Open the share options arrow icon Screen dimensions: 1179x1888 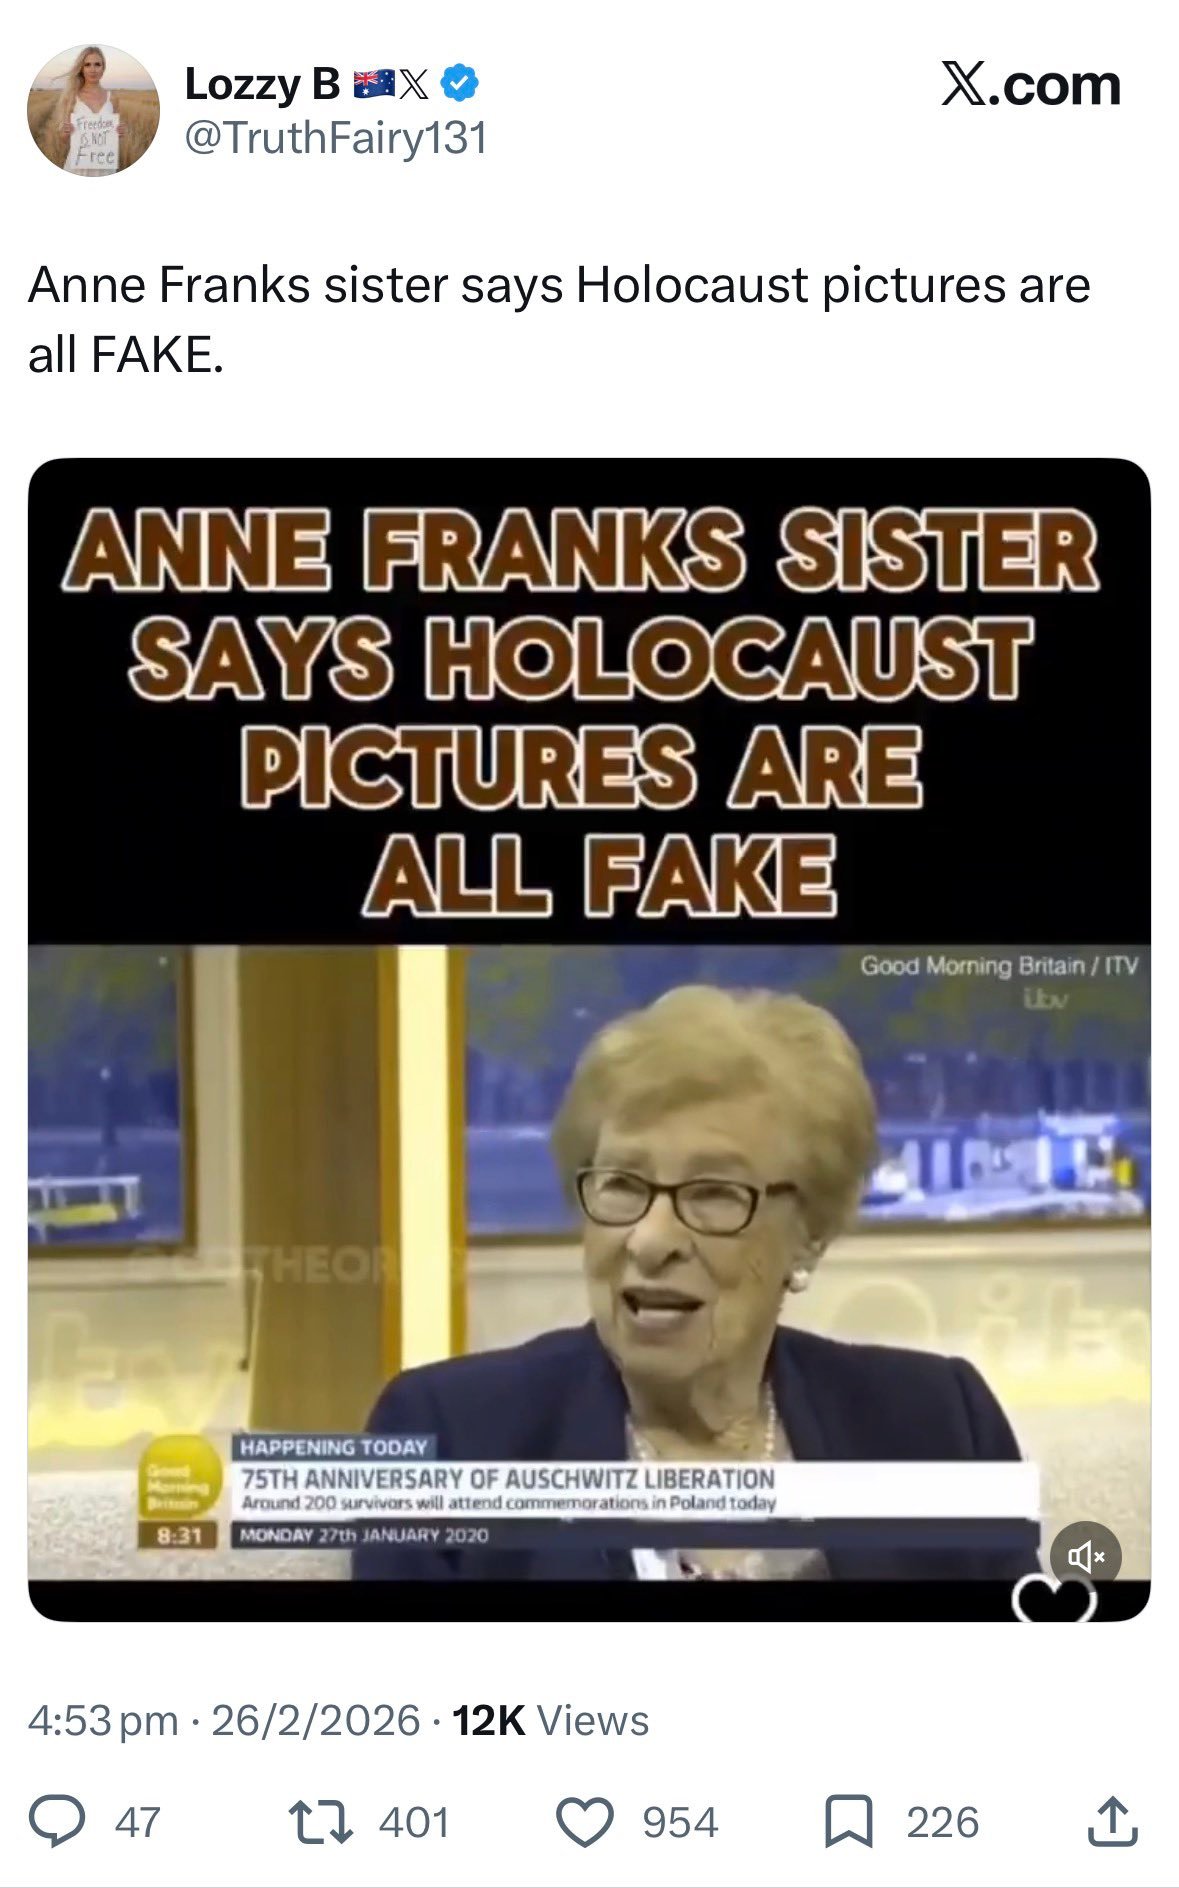click(1111, 1821)
